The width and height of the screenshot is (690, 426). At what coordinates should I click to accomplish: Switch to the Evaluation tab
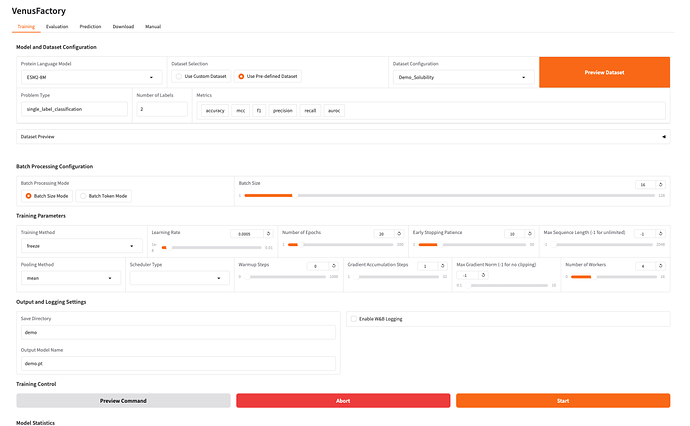coord(57,27)
